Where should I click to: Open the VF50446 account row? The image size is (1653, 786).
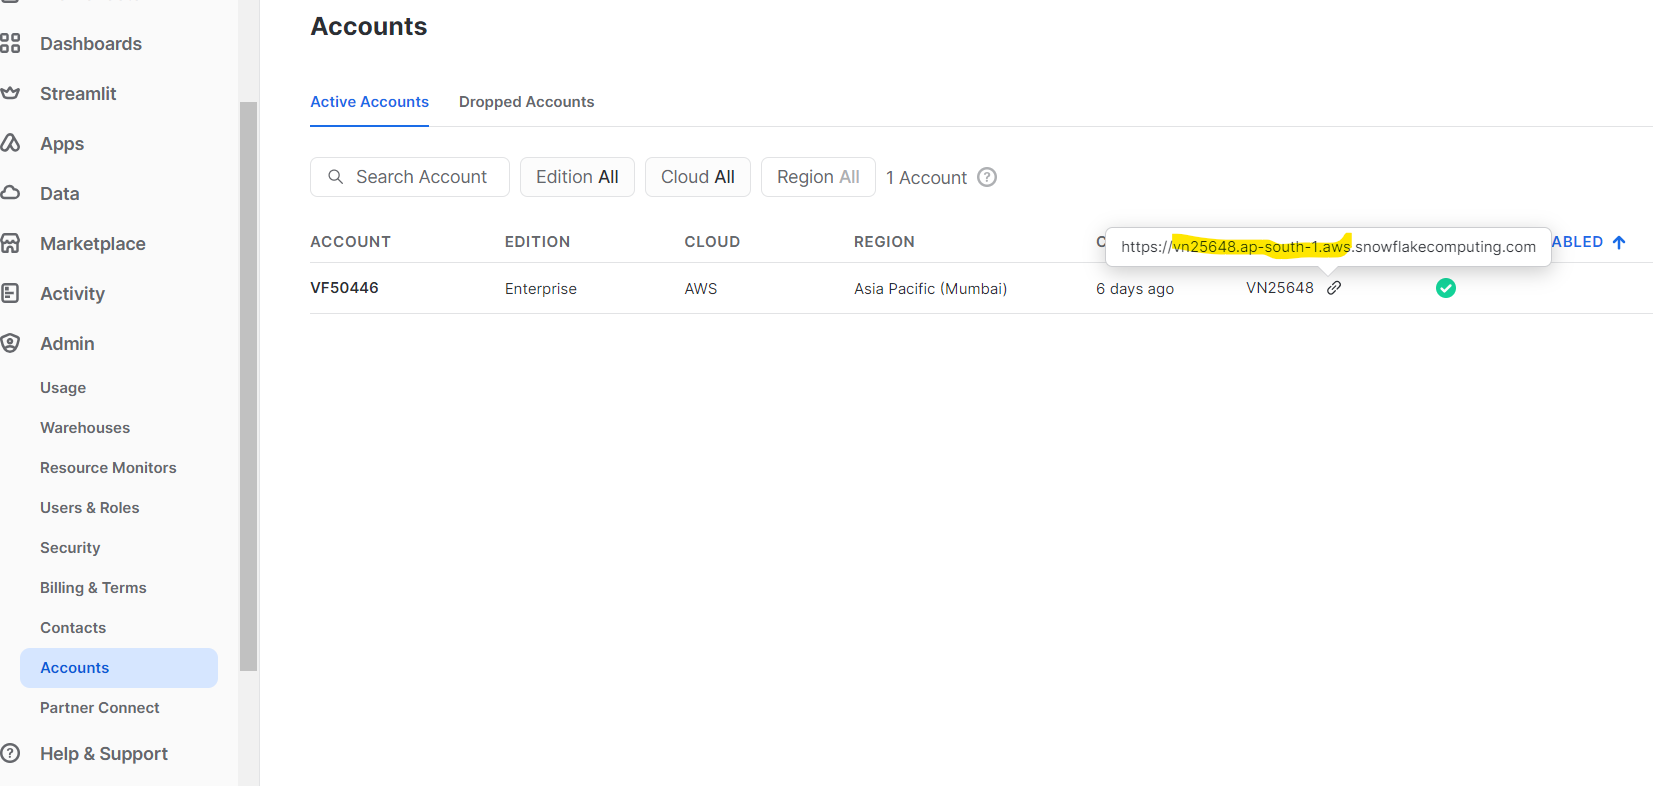[344, 288]
